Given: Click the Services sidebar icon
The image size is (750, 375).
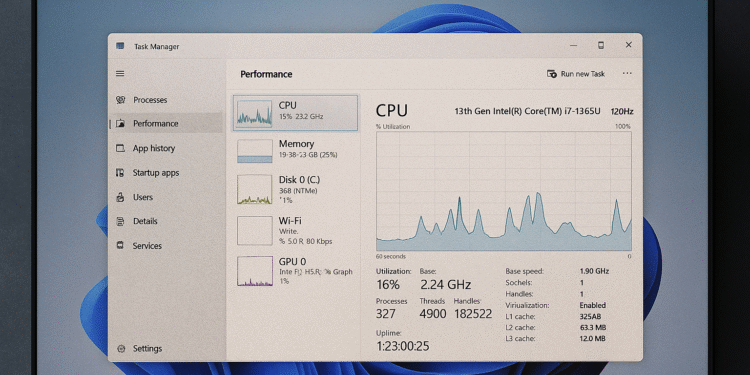Looking at the screenshot, I should pyautogui.click(x=121, y=245).
